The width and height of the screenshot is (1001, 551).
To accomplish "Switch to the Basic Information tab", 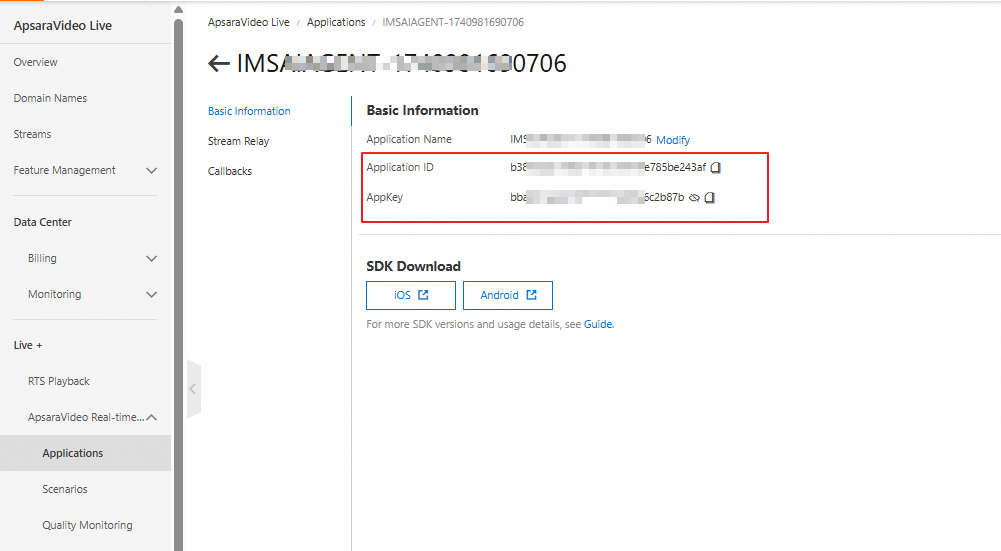I will click(x=249, y=111).
